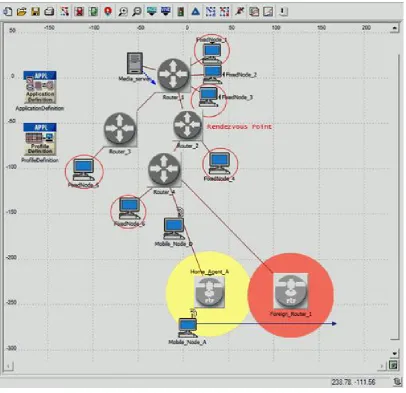Screen dimensions: 406x393
Task: Click the corner icon beside horizontal scrollbar
Action: click(394, 365)
